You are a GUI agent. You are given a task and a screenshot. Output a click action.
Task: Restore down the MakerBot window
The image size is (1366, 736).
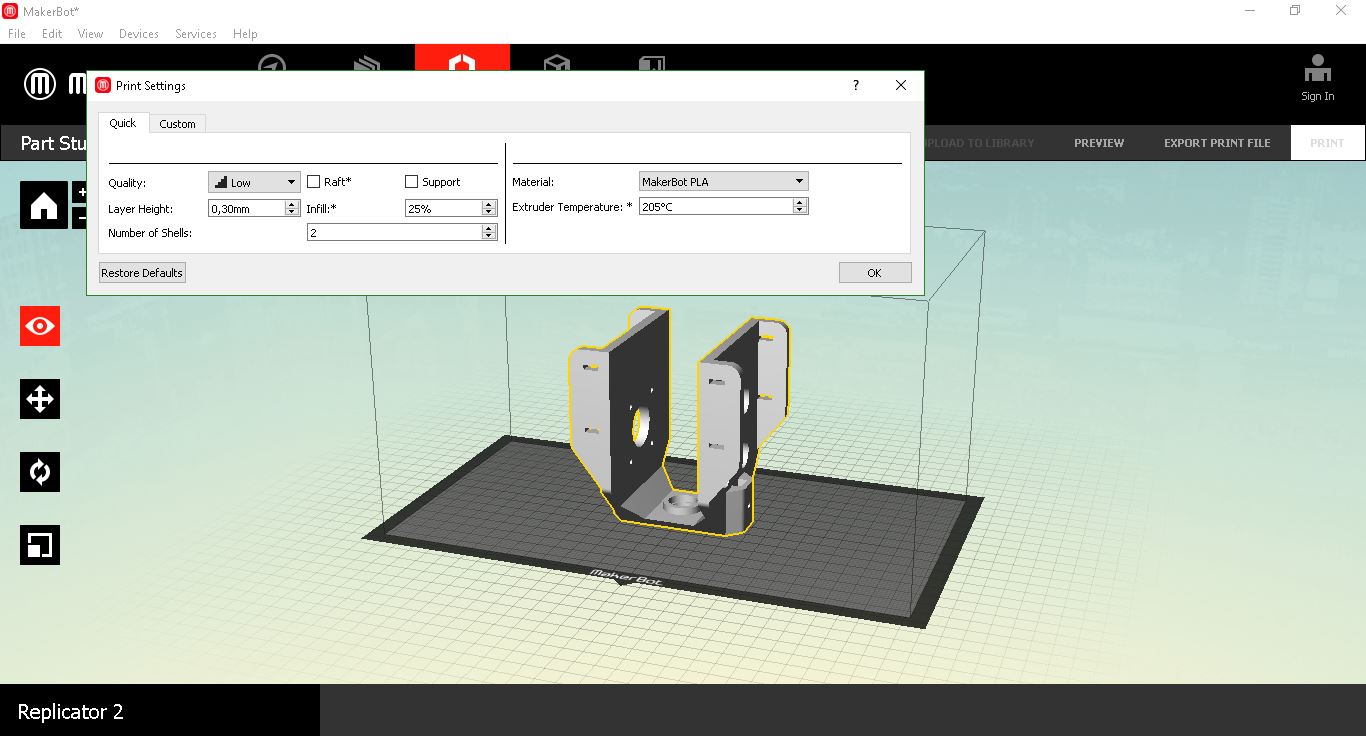1295,11
